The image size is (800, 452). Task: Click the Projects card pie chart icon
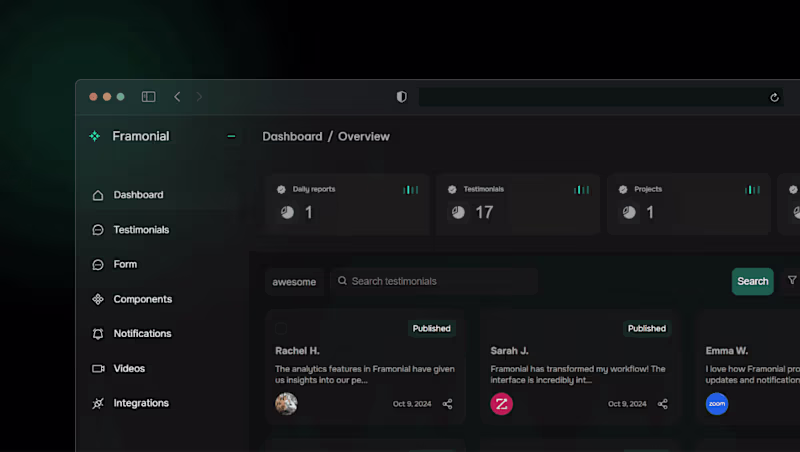[629, 212]
